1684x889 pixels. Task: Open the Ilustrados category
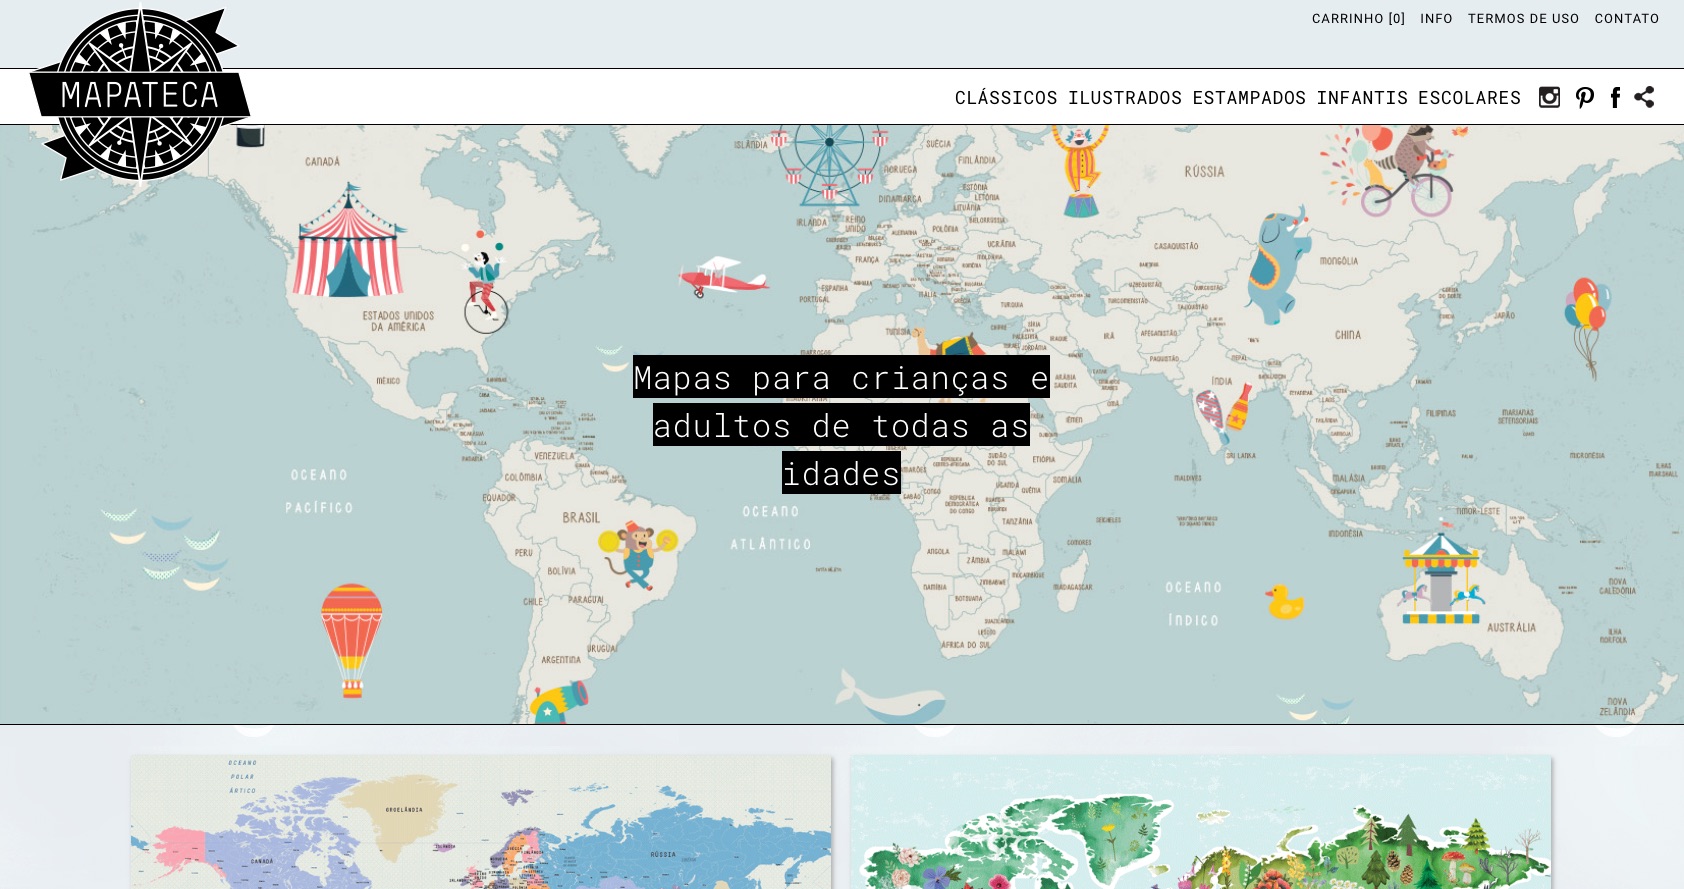1125,98
